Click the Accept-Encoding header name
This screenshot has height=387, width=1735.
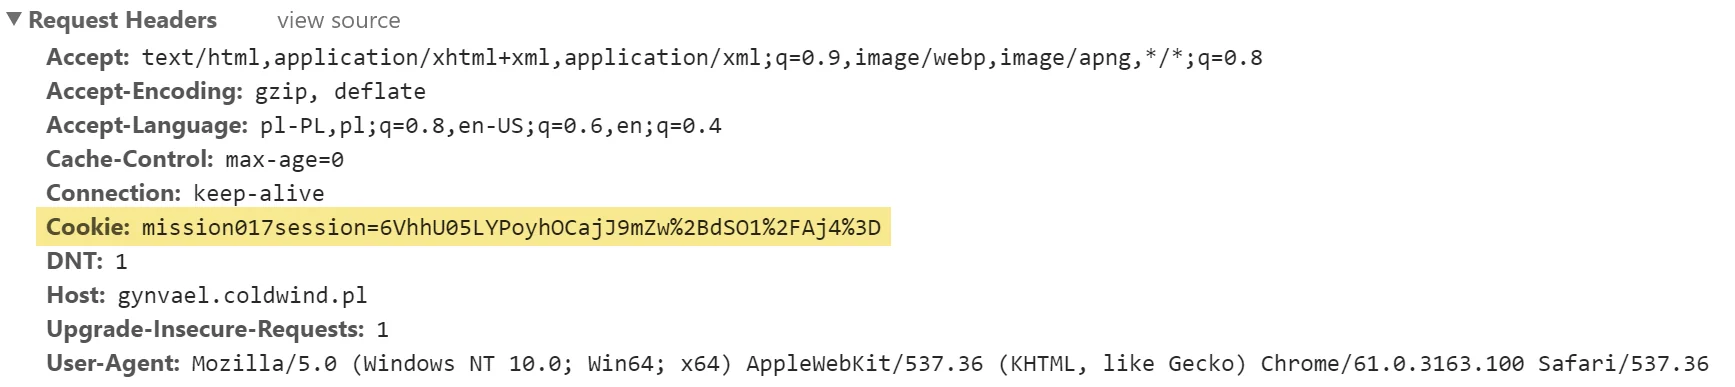point(145,91)
